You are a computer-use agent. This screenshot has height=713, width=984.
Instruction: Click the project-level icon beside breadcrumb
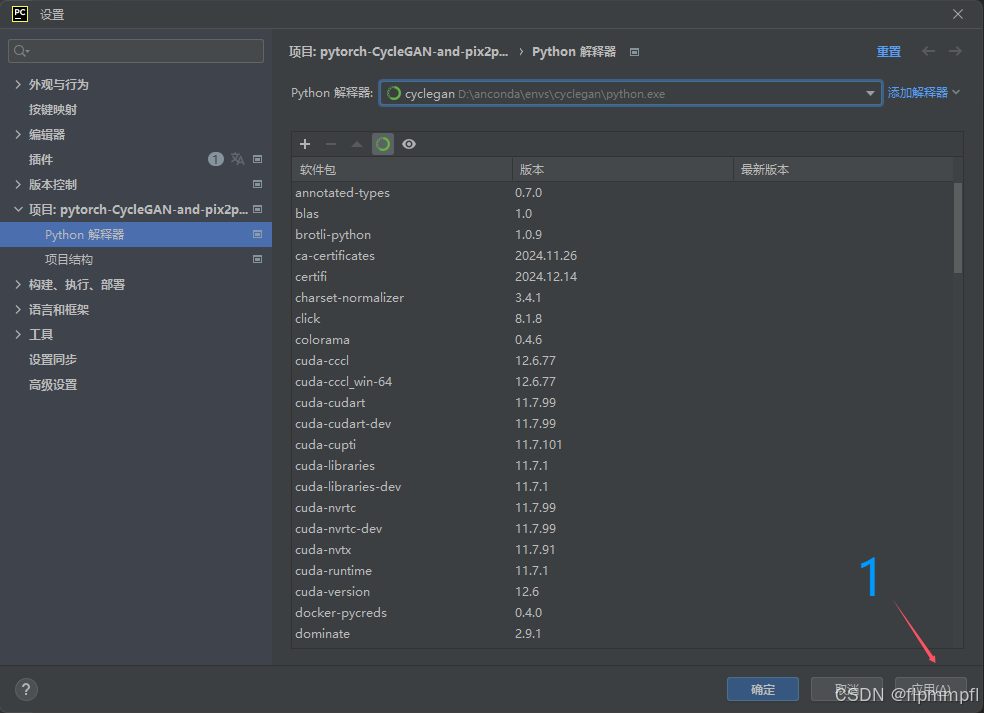click(634, 52)
